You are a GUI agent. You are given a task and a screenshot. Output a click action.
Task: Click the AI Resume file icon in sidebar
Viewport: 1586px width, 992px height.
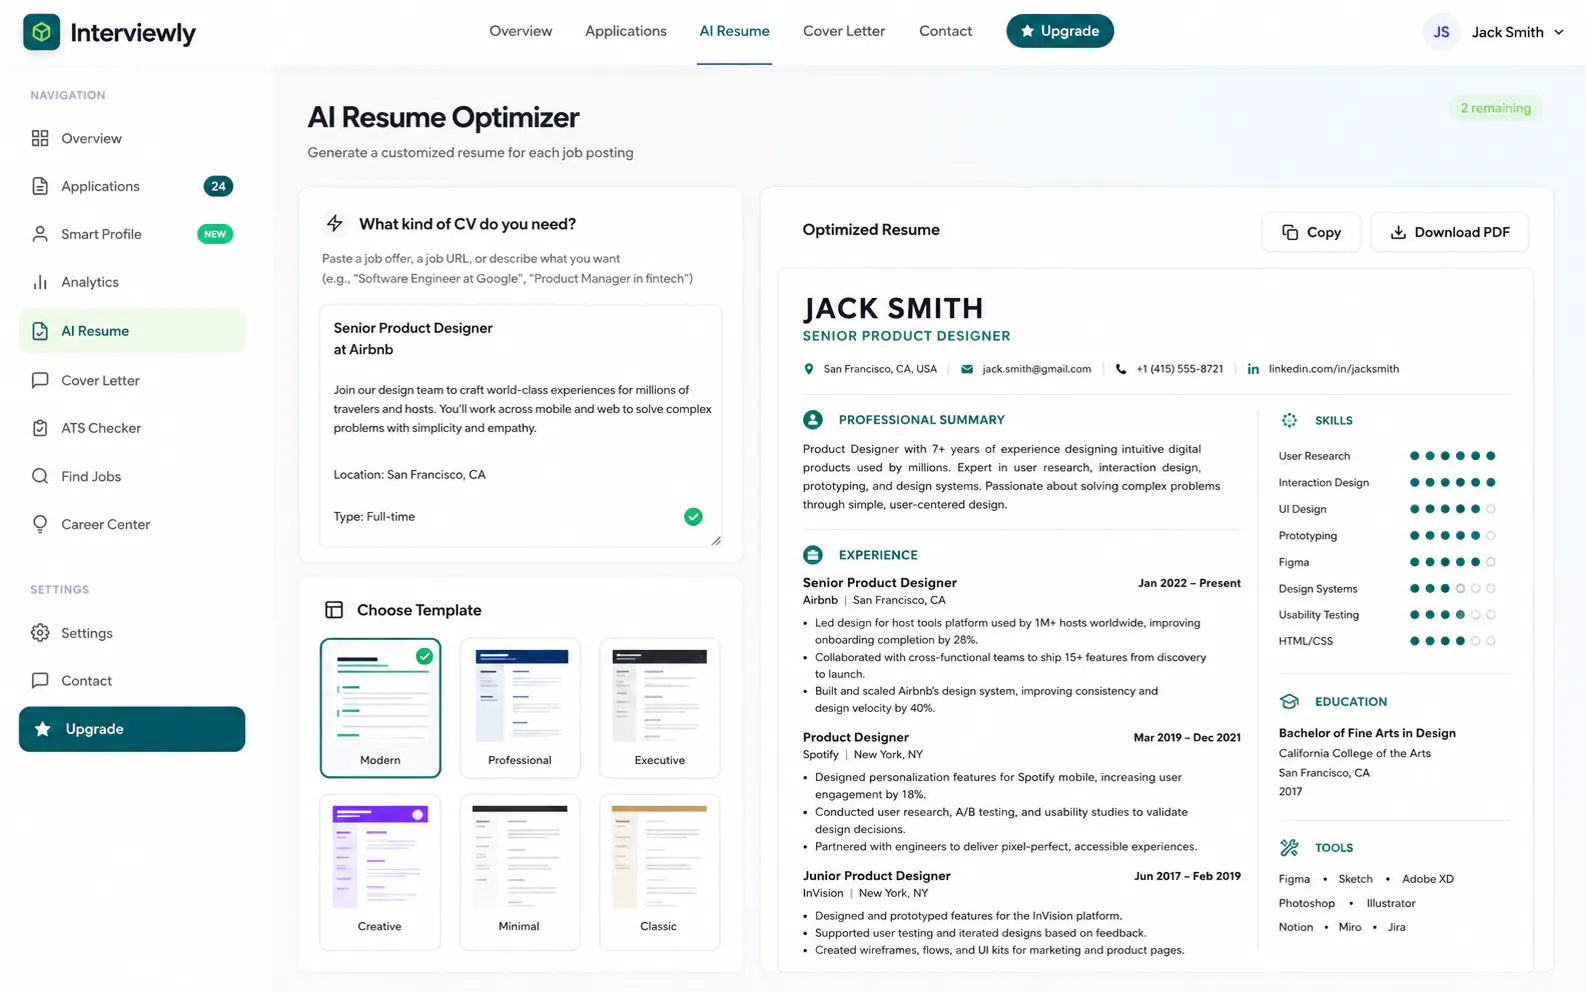[40, 331]
